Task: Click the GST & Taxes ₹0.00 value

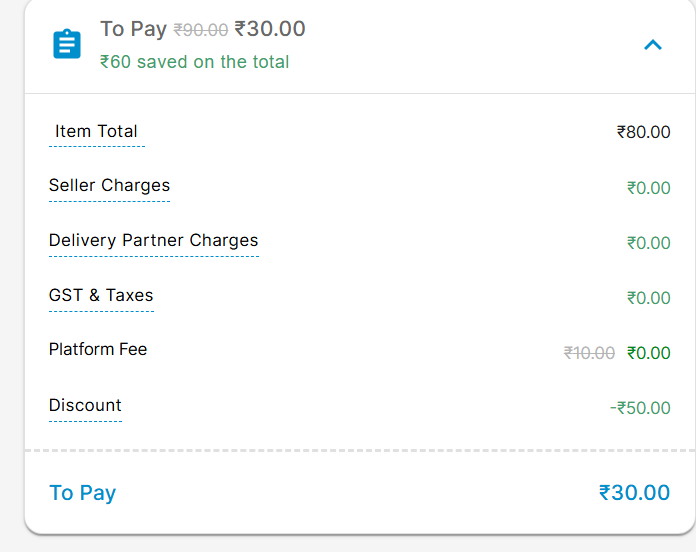Action: click(x=648, y=298)
